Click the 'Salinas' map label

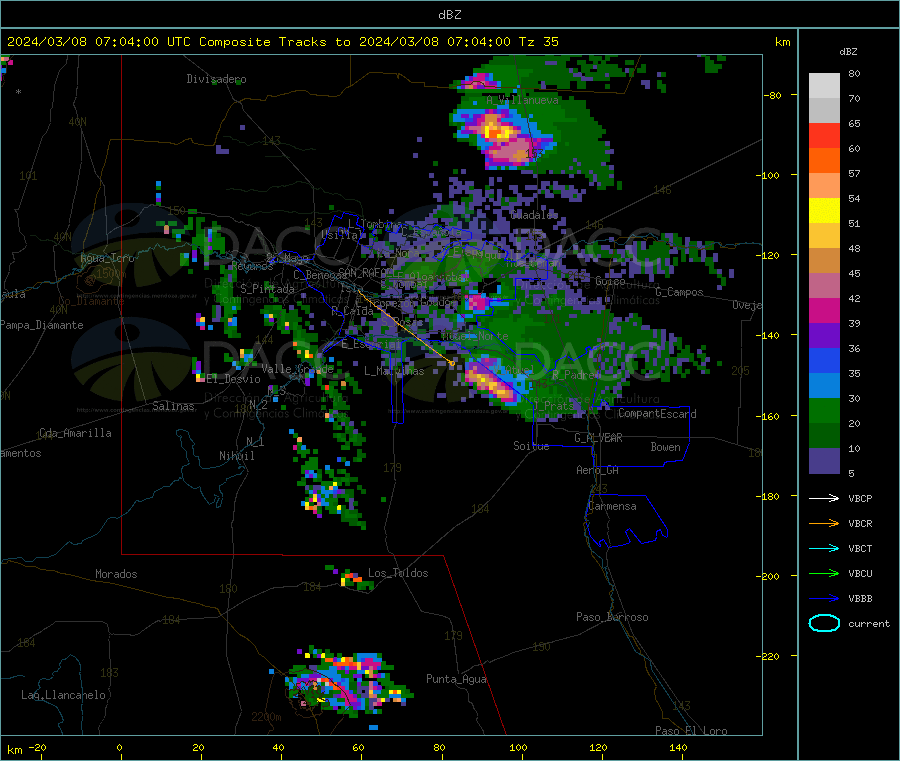tap(173, 406)
